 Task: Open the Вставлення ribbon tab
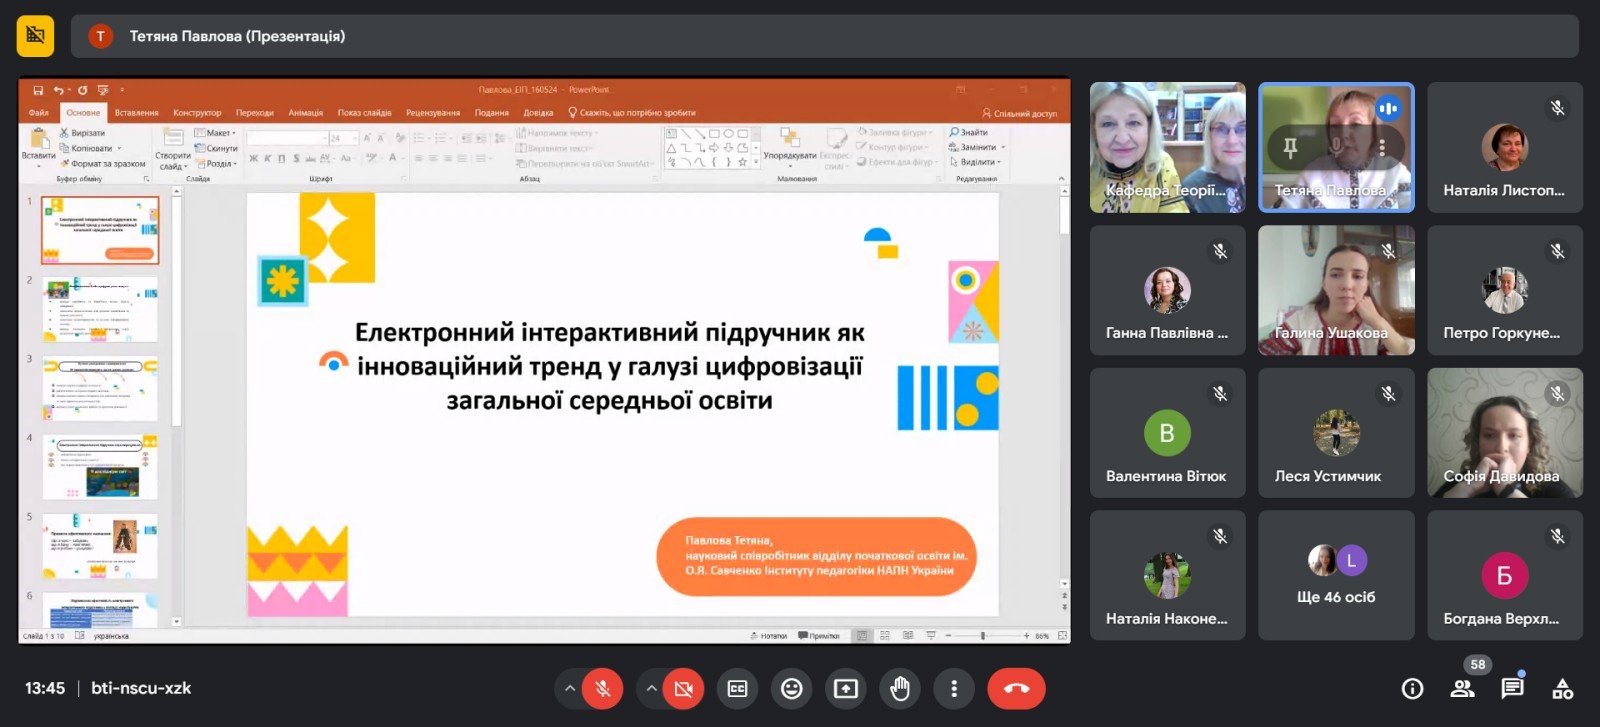pyautogui.click(x=136, y=113)
